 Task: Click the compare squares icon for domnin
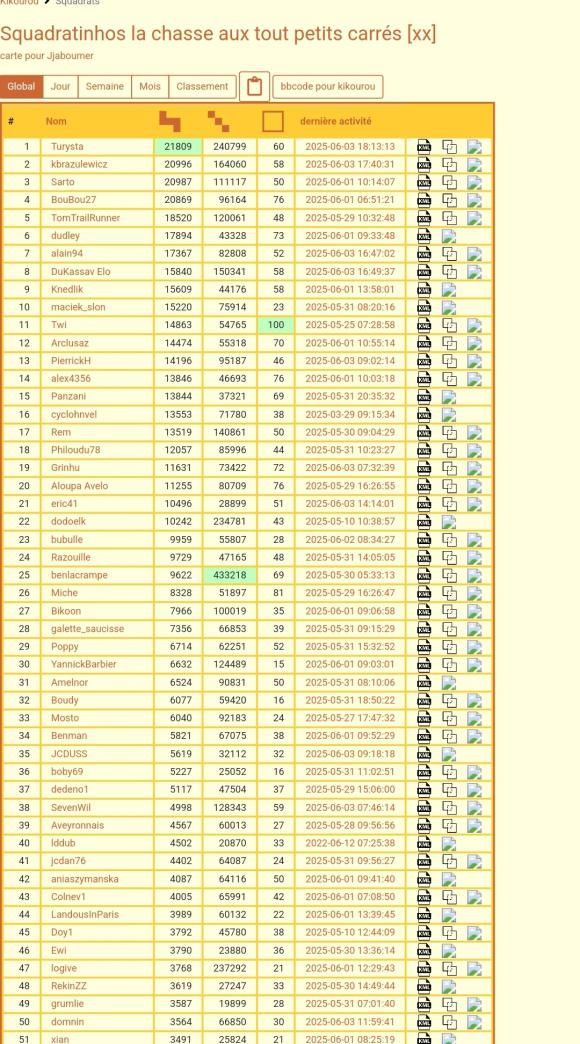[449, 1022]
